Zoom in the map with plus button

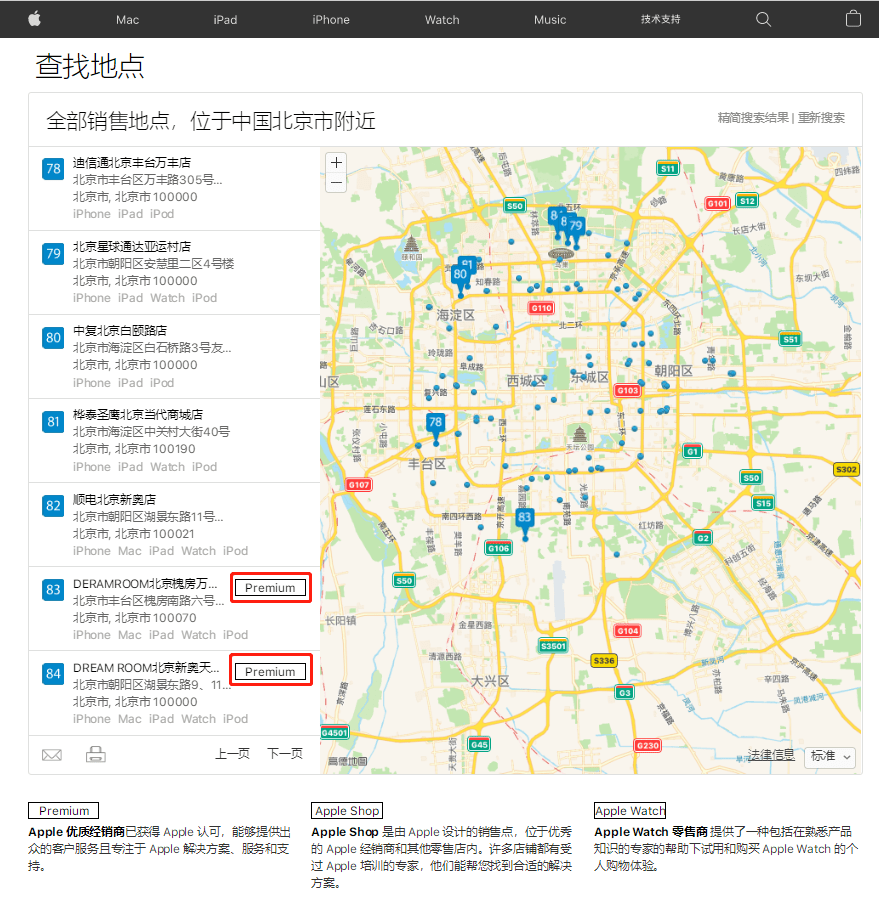point(337,162)
